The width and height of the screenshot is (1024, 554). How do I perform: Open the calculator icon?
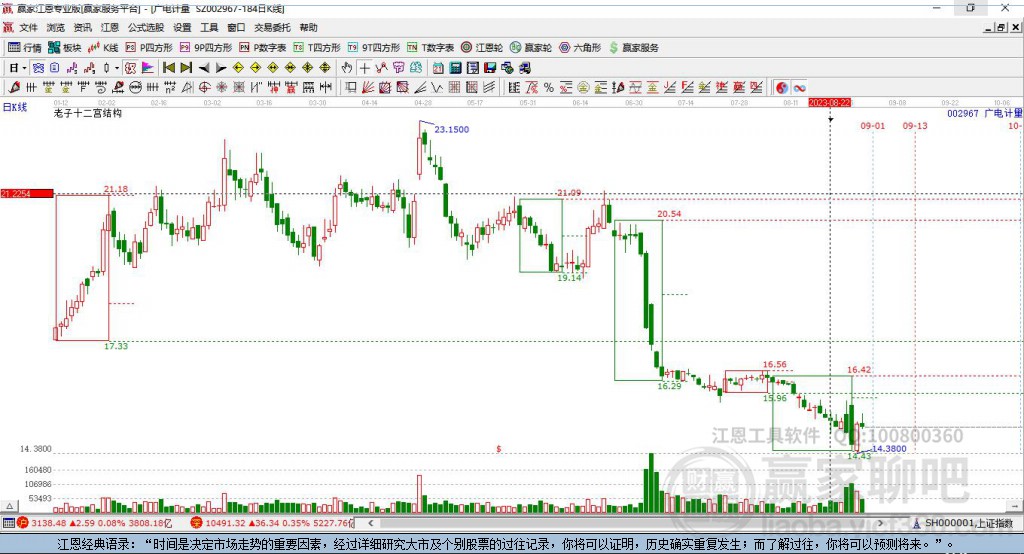[455, 68]
